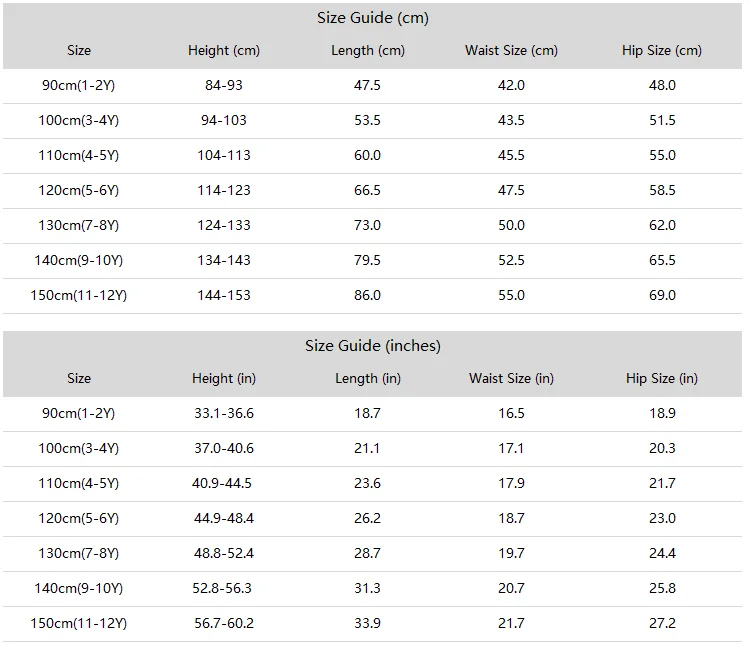Select the 33.1-36.6 height cell
750x647 pixels.
tap(224, 414)
